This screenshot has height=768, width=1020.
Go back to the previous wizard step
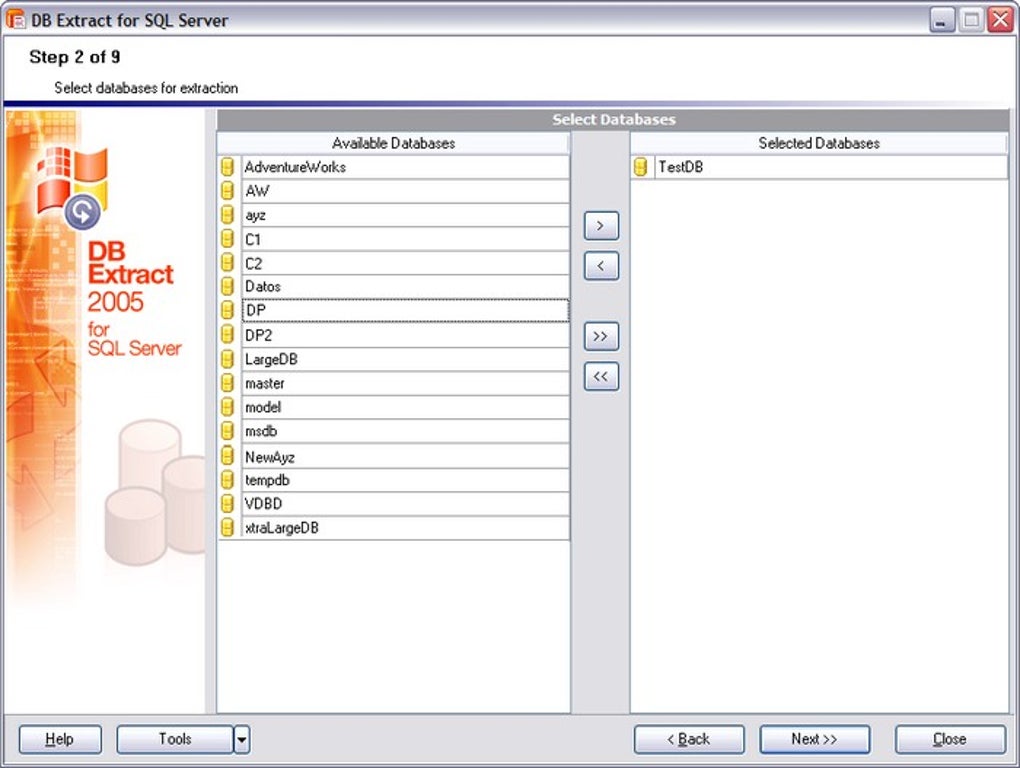click(x=688, y=738)
